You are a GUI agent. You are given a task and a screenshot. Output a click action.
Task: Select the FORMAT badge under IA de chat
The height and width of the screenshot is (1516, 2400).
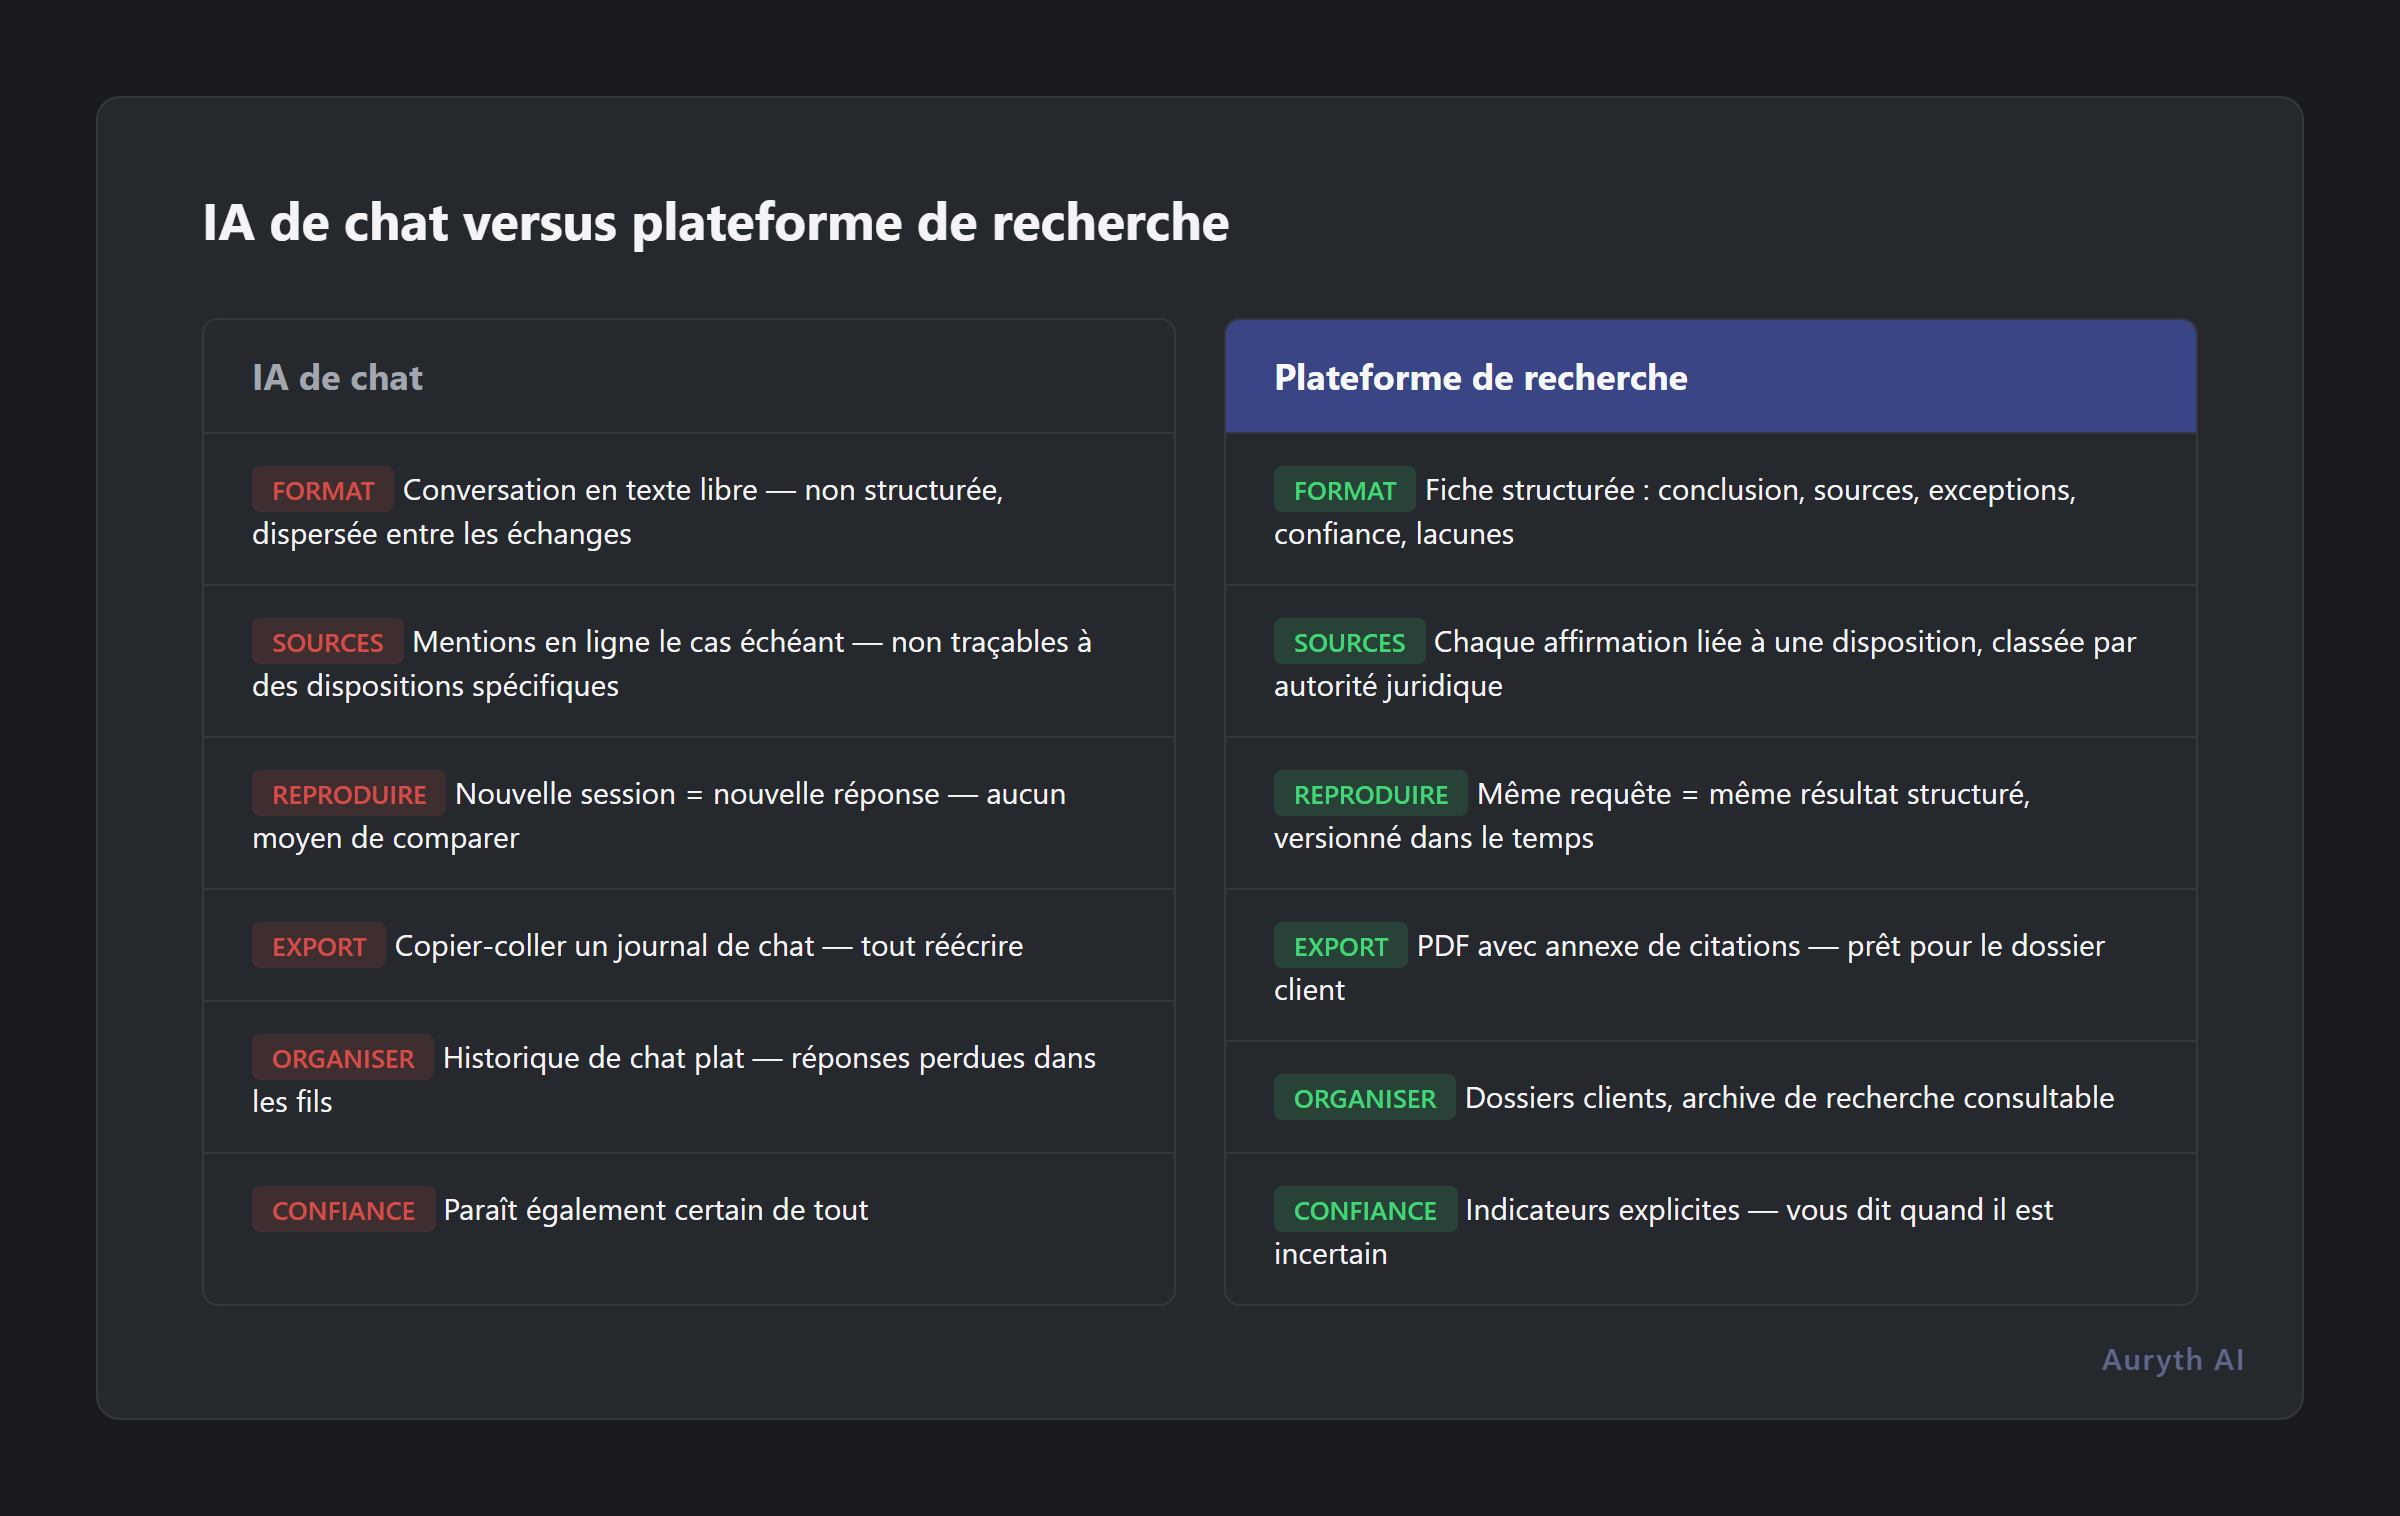(x=322, y=490)
